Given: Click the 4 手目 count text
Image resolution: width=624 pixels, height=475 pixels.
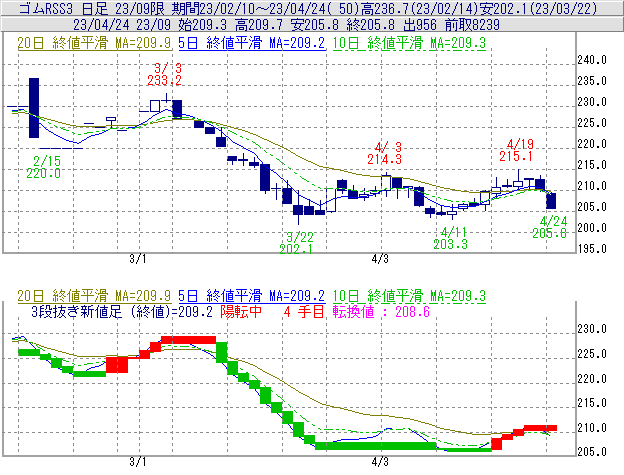Looking at the screenshot, I should (304, 311).
